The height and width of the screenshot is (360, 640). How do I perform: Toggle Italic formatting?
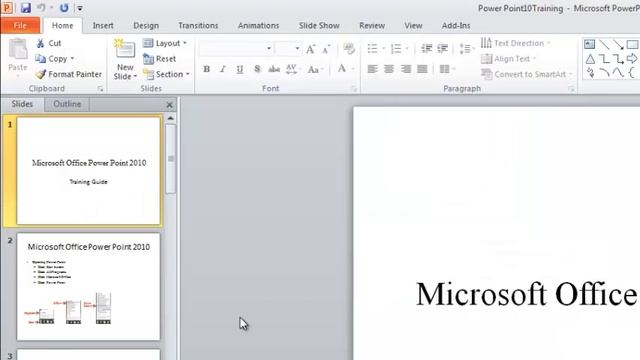pos(223,69)
